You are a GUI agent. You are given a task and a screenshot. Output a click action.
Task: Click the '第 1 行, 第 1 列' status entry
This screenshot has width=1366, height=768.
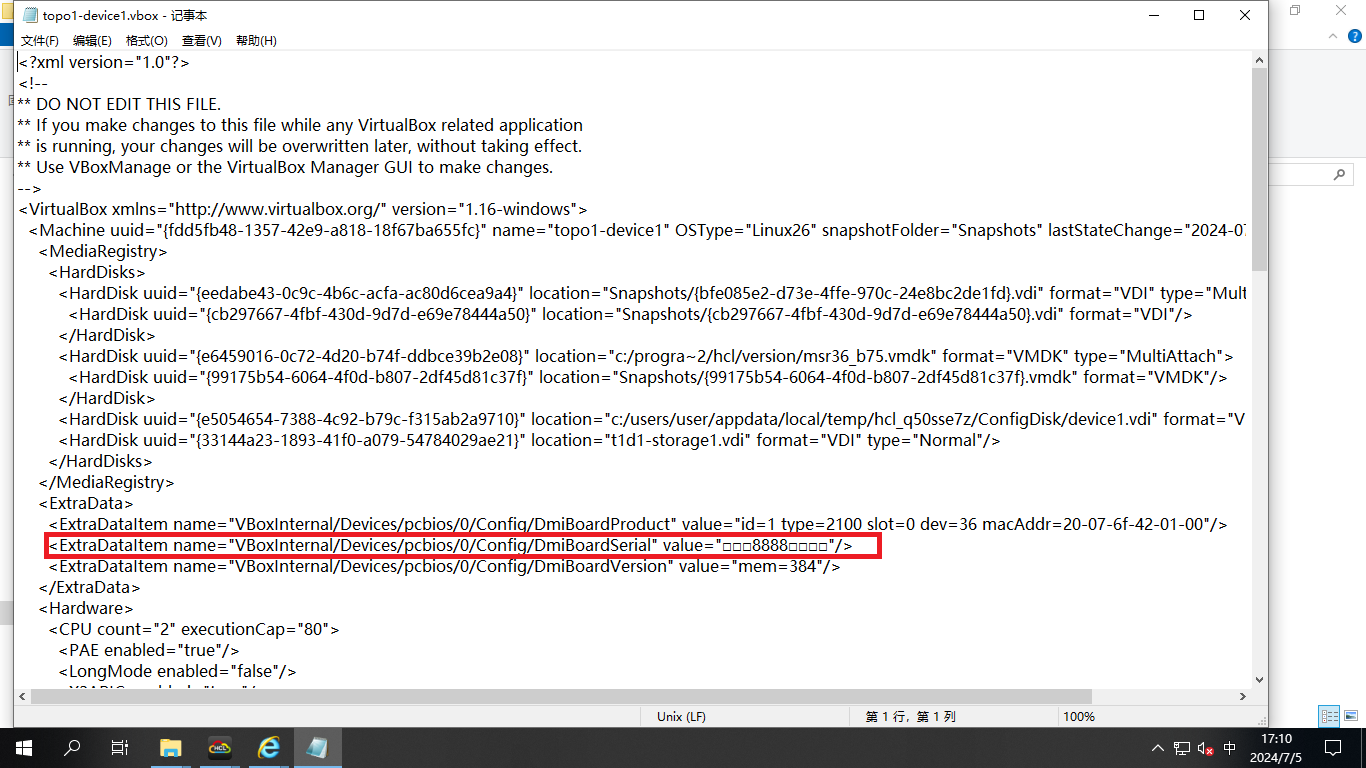click(910, 717)
